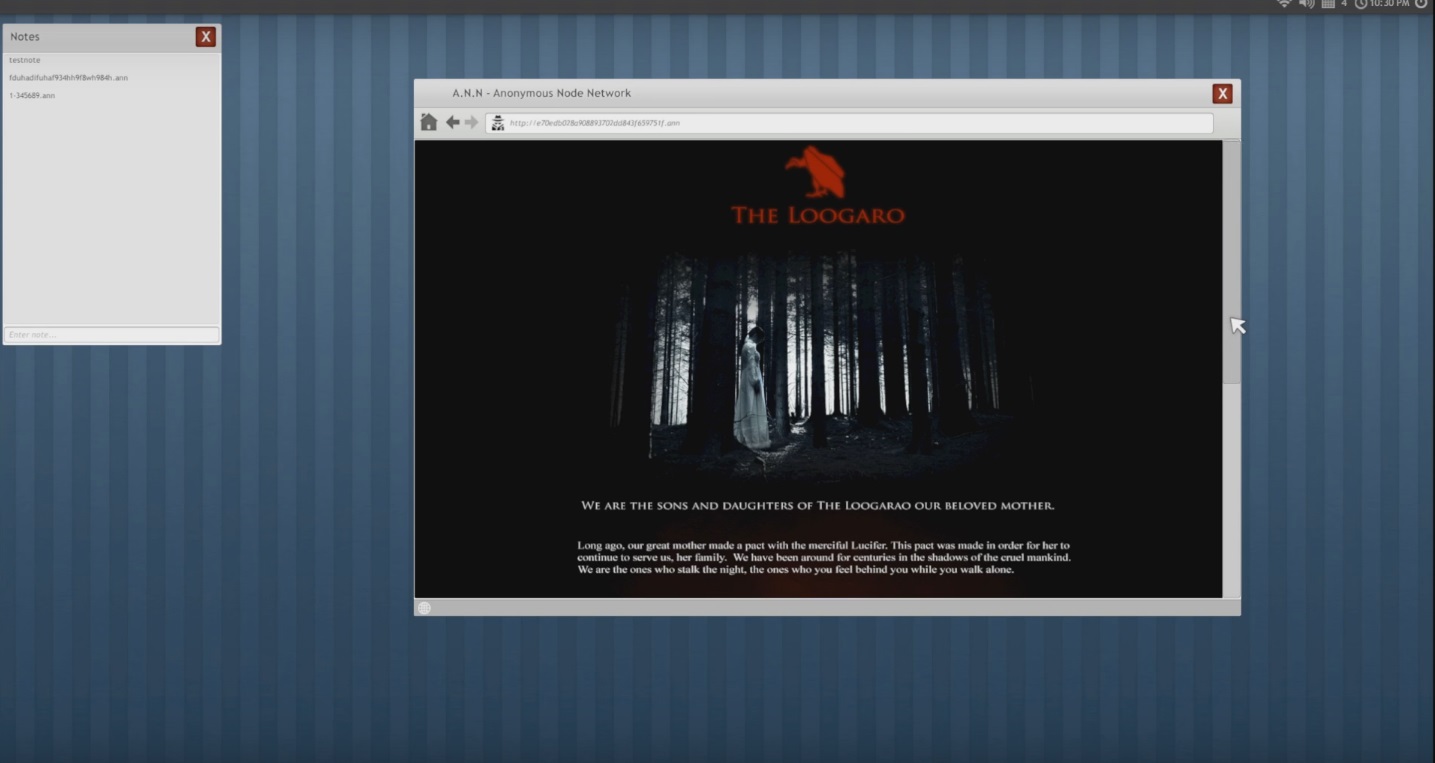Click the "Notes" window title
The image size is (1435, 763).
[x=25, y=37]
